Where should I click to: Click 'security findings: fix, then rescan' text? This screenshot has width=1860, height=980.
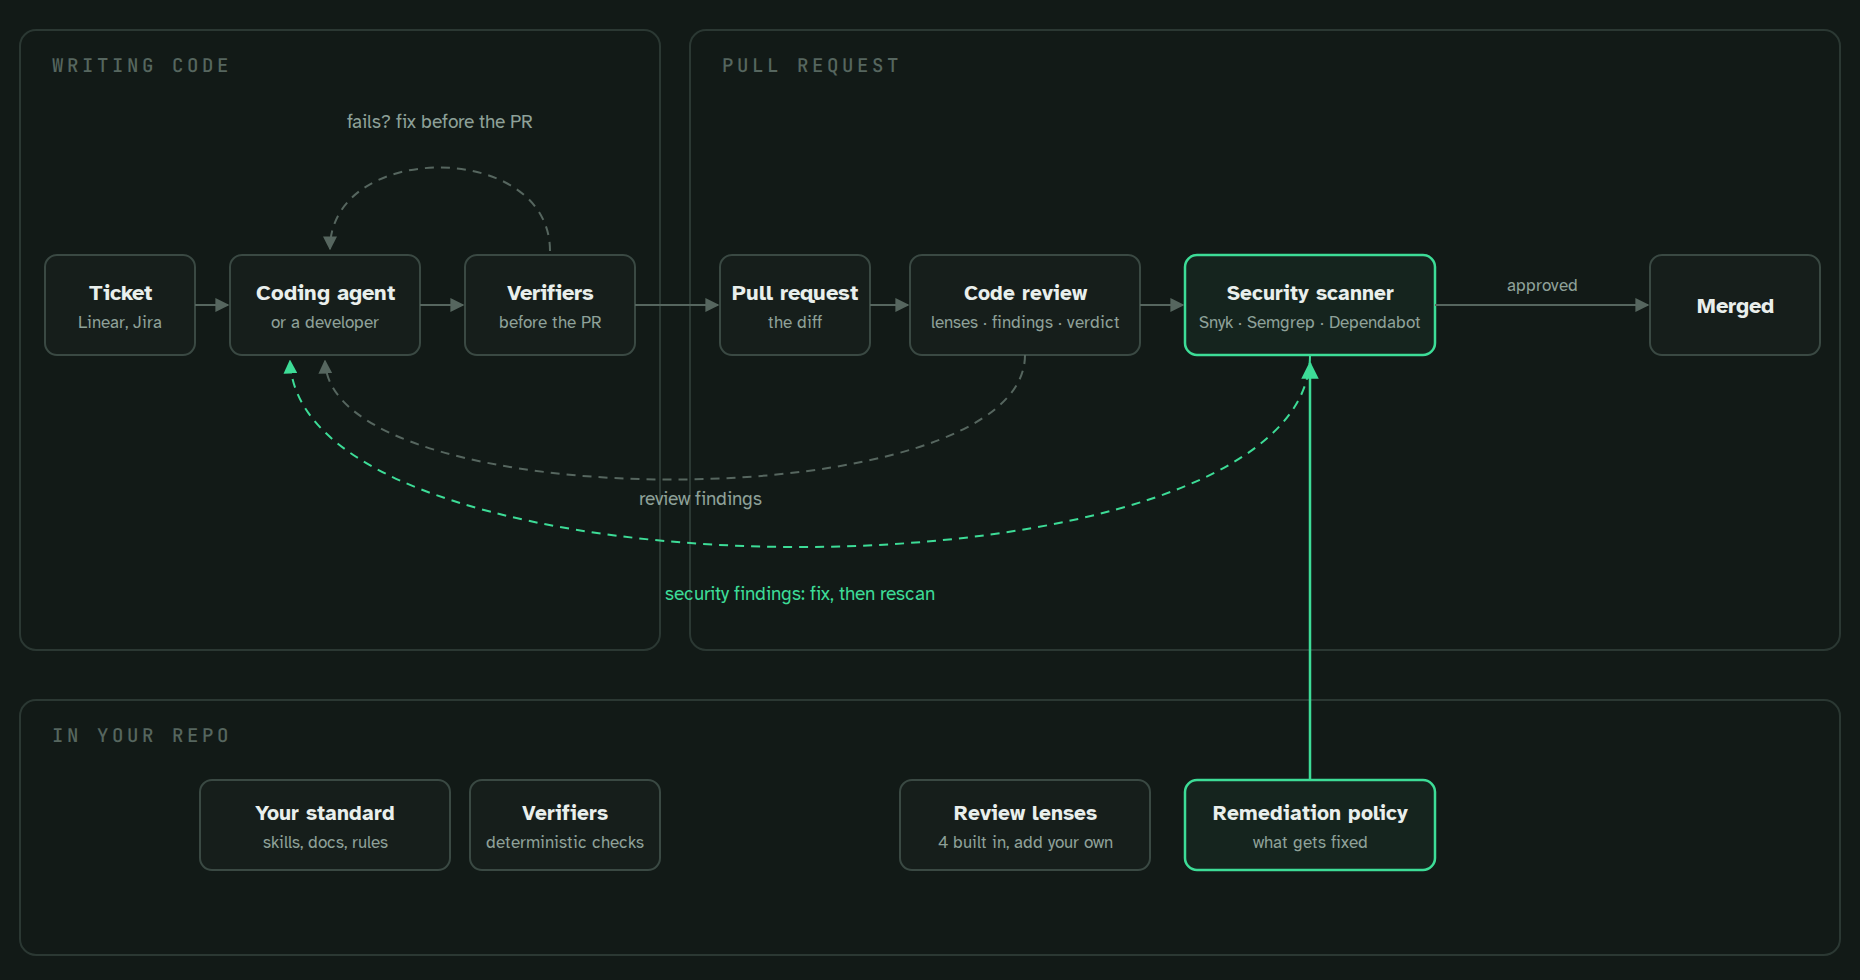pos(800,594)
